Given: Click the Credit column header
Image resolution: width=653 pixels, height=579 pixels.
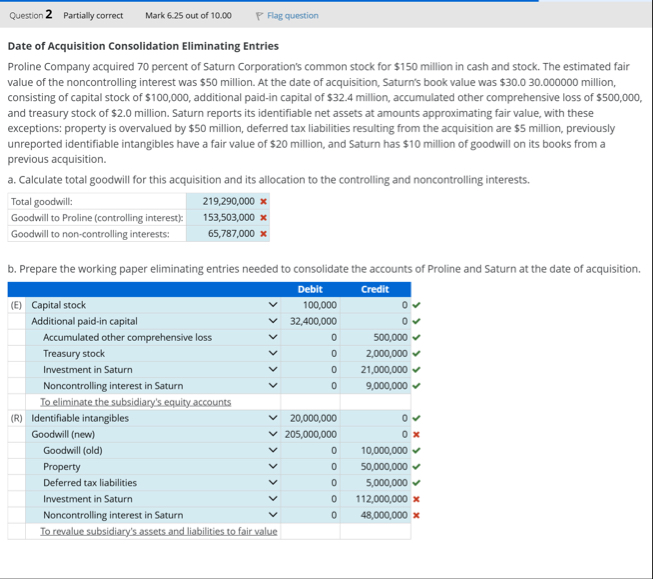Looking at the screenshot, I should [x=375, y=289].
